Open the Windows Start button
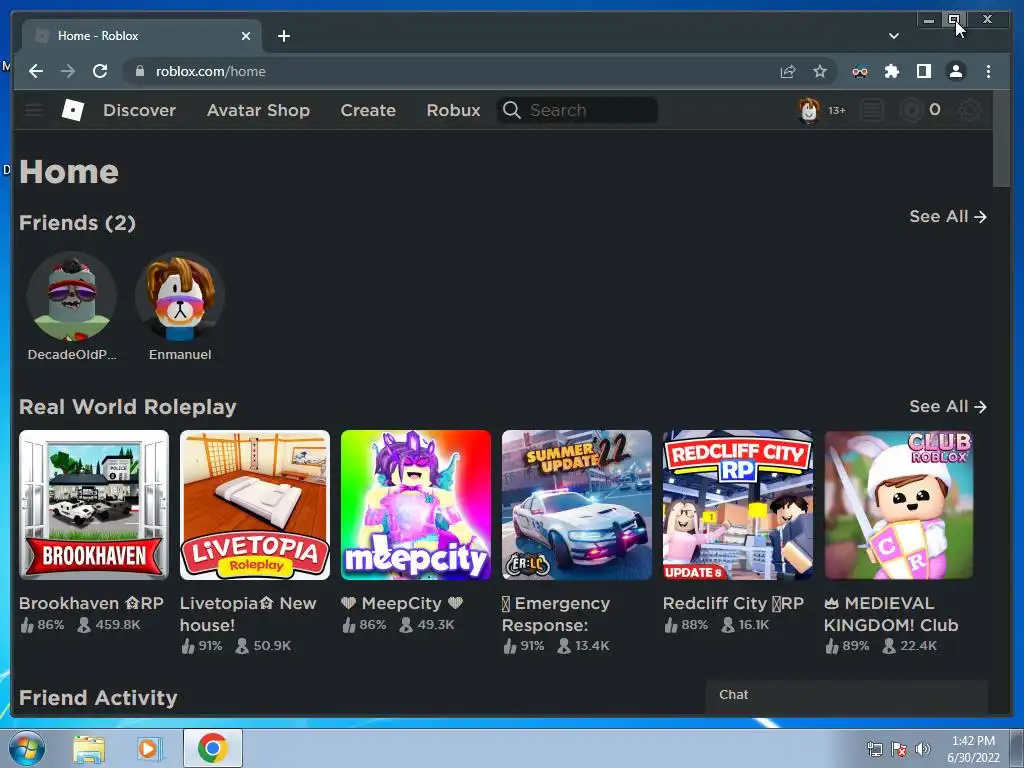Image resolution: width=1024 pixels, height=768 pixels. click(27, 748)
